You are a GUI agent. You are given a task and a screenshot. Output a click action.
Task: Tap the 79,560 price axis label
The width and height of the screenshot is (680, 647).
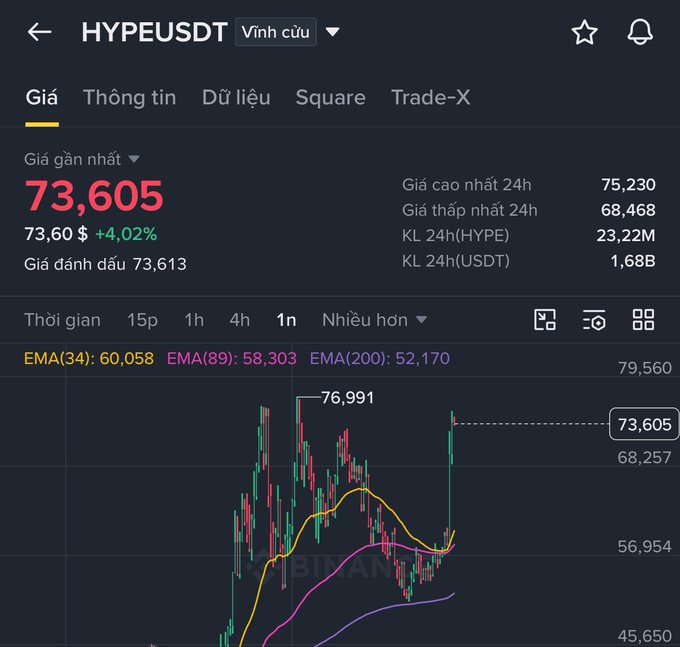tap(645, 368)
